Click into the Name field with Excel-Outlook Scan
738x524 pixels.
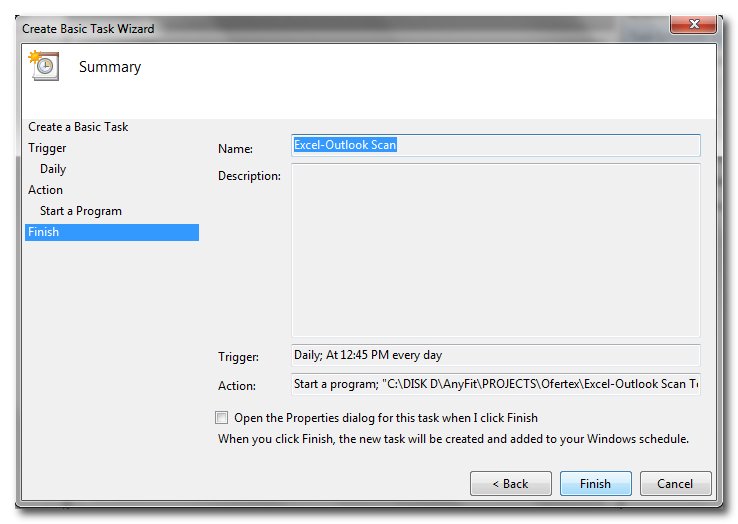click(495, 145)
